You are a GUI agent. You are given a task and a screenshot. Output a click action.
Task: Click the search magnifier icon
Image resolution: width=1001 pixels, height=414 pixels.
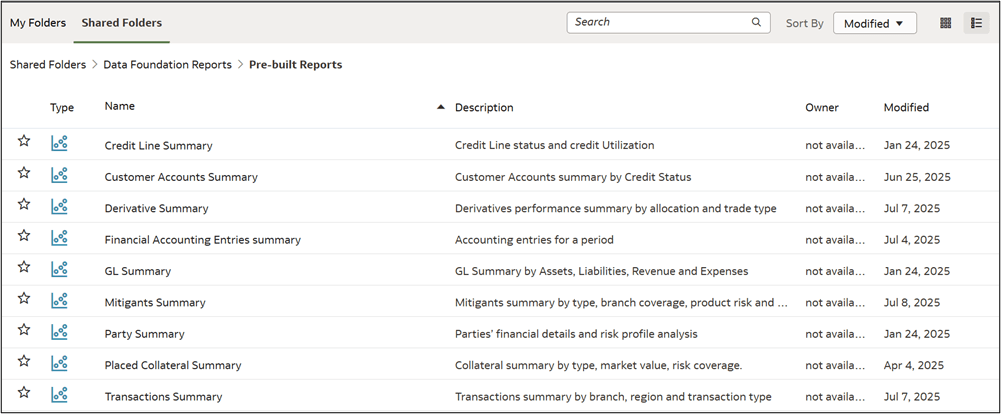[x=757, y=22]
